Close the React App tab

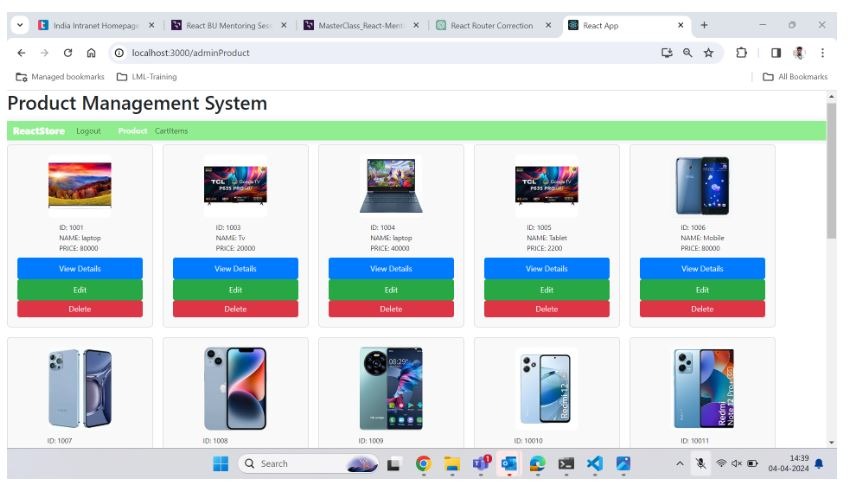pos(681,25)
